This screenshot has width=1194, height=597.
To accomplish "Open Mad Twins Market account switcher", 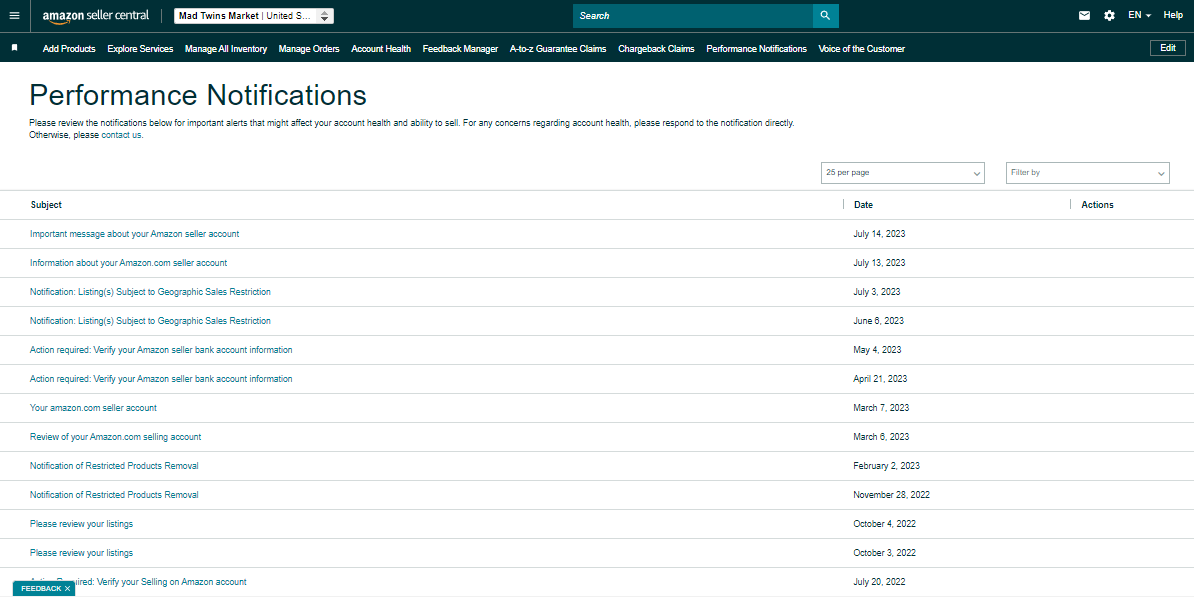I will click(x=254, y=16).
